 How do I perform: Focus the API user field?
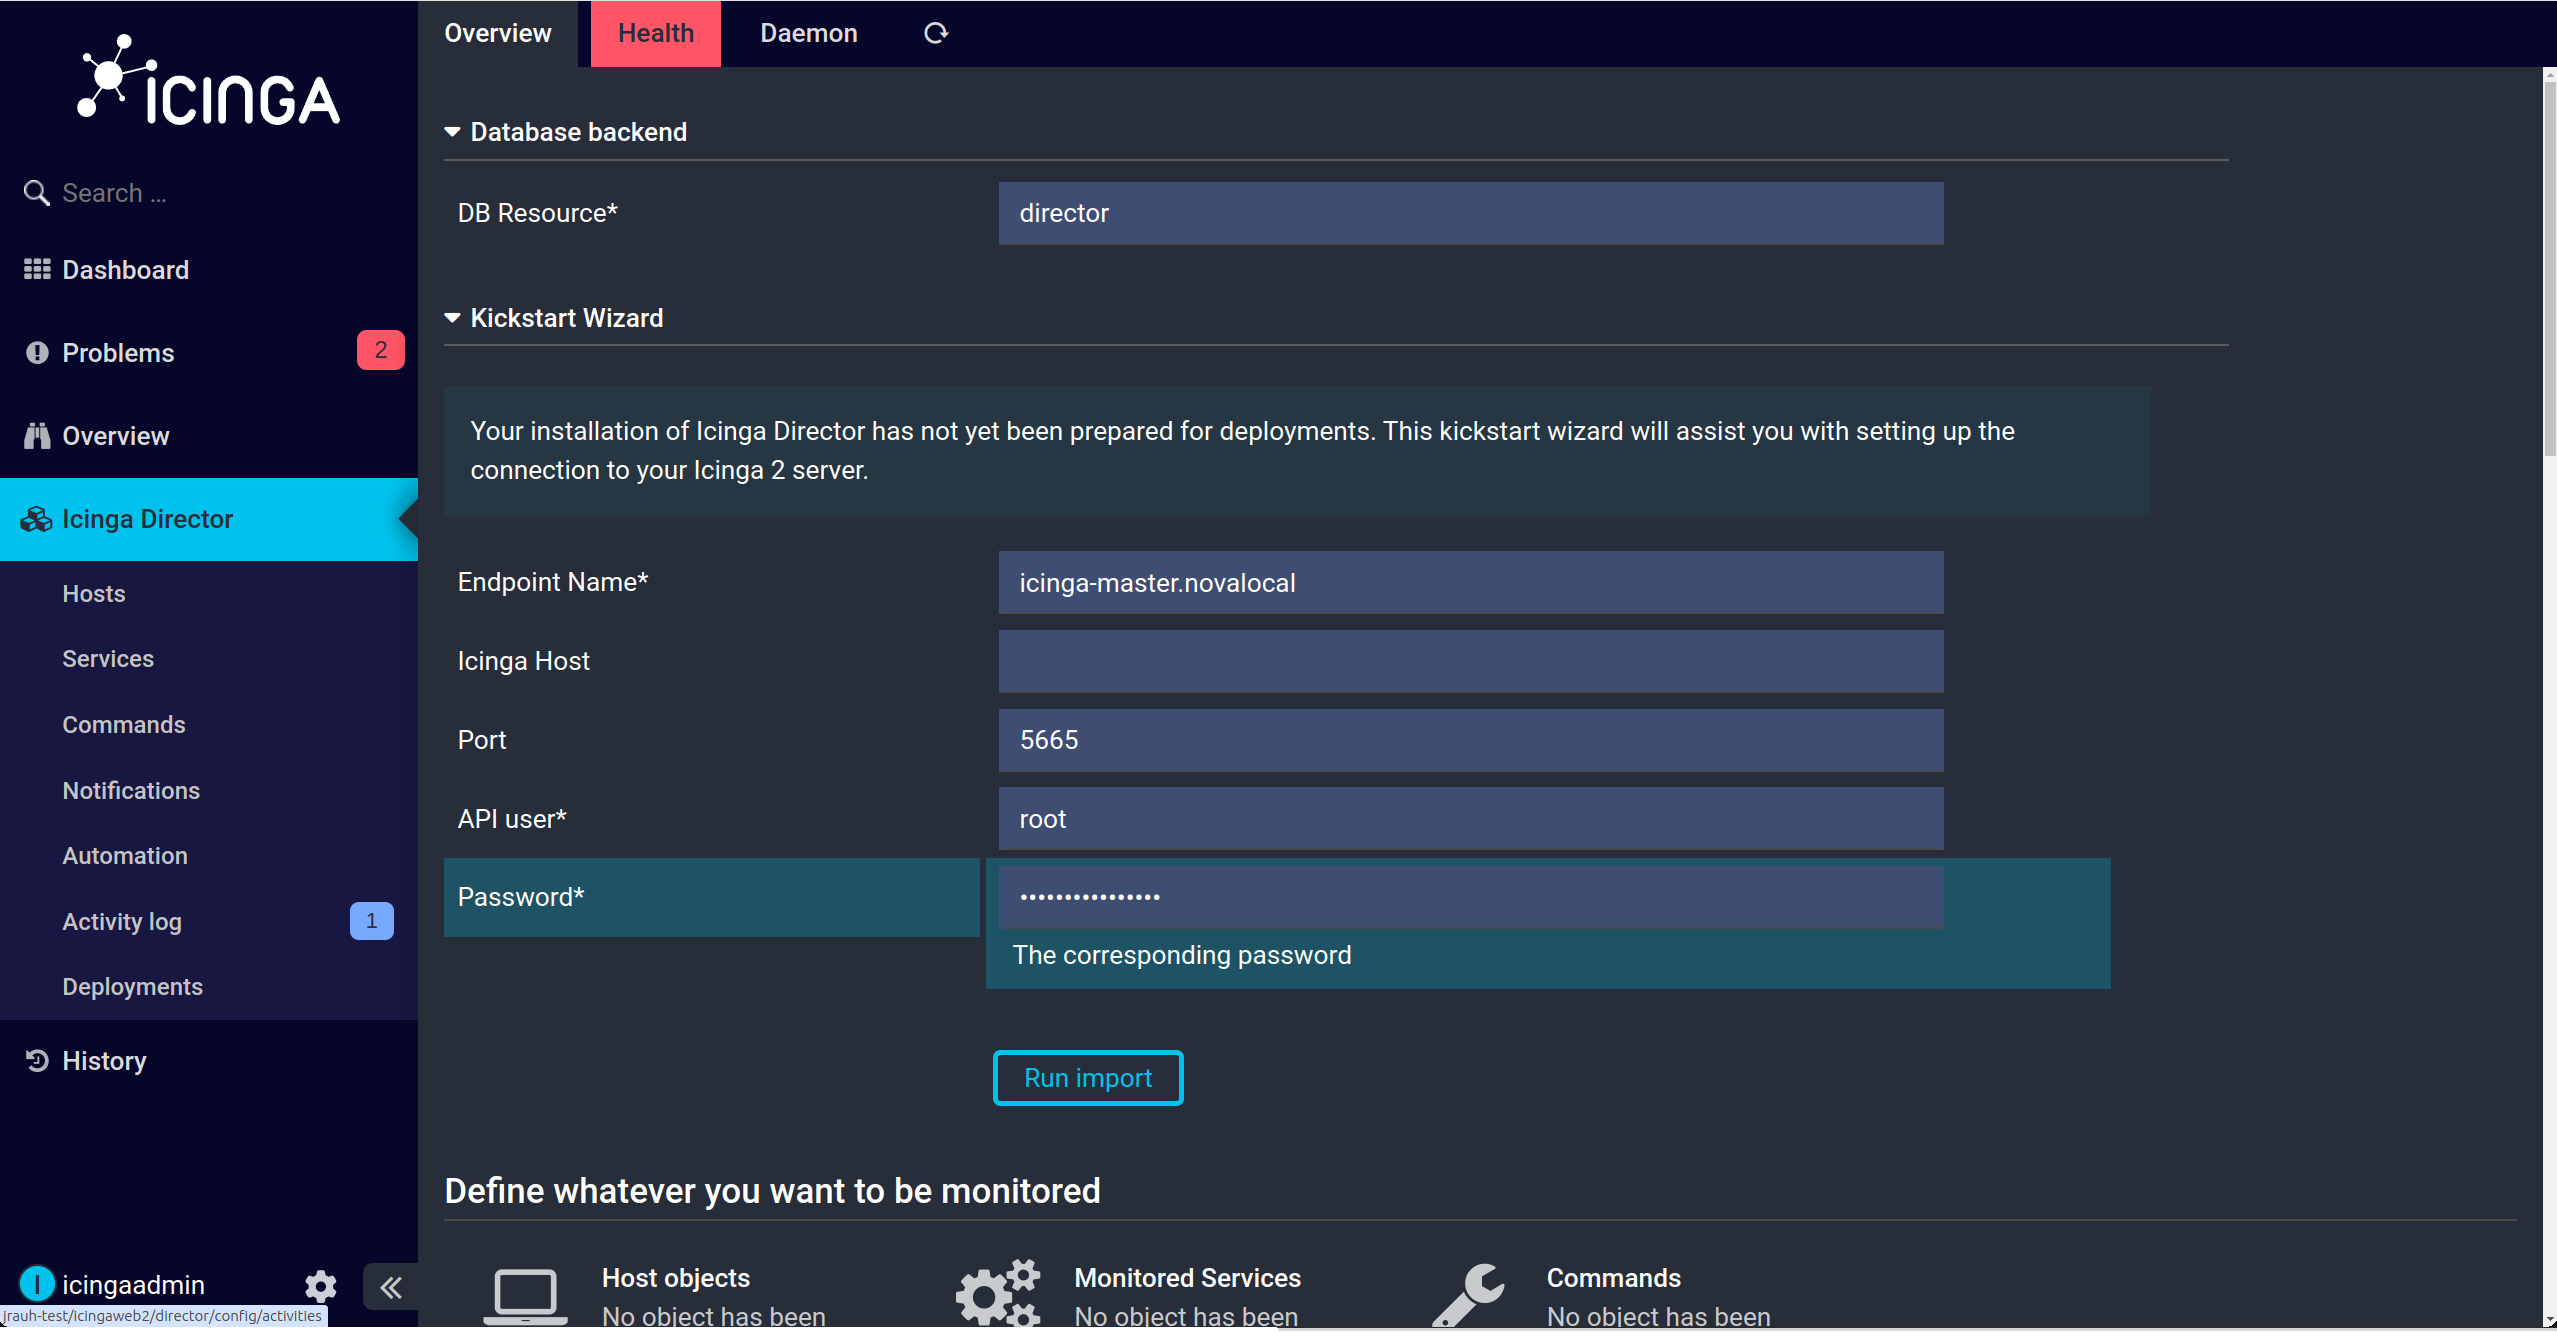coord(1471,819)
